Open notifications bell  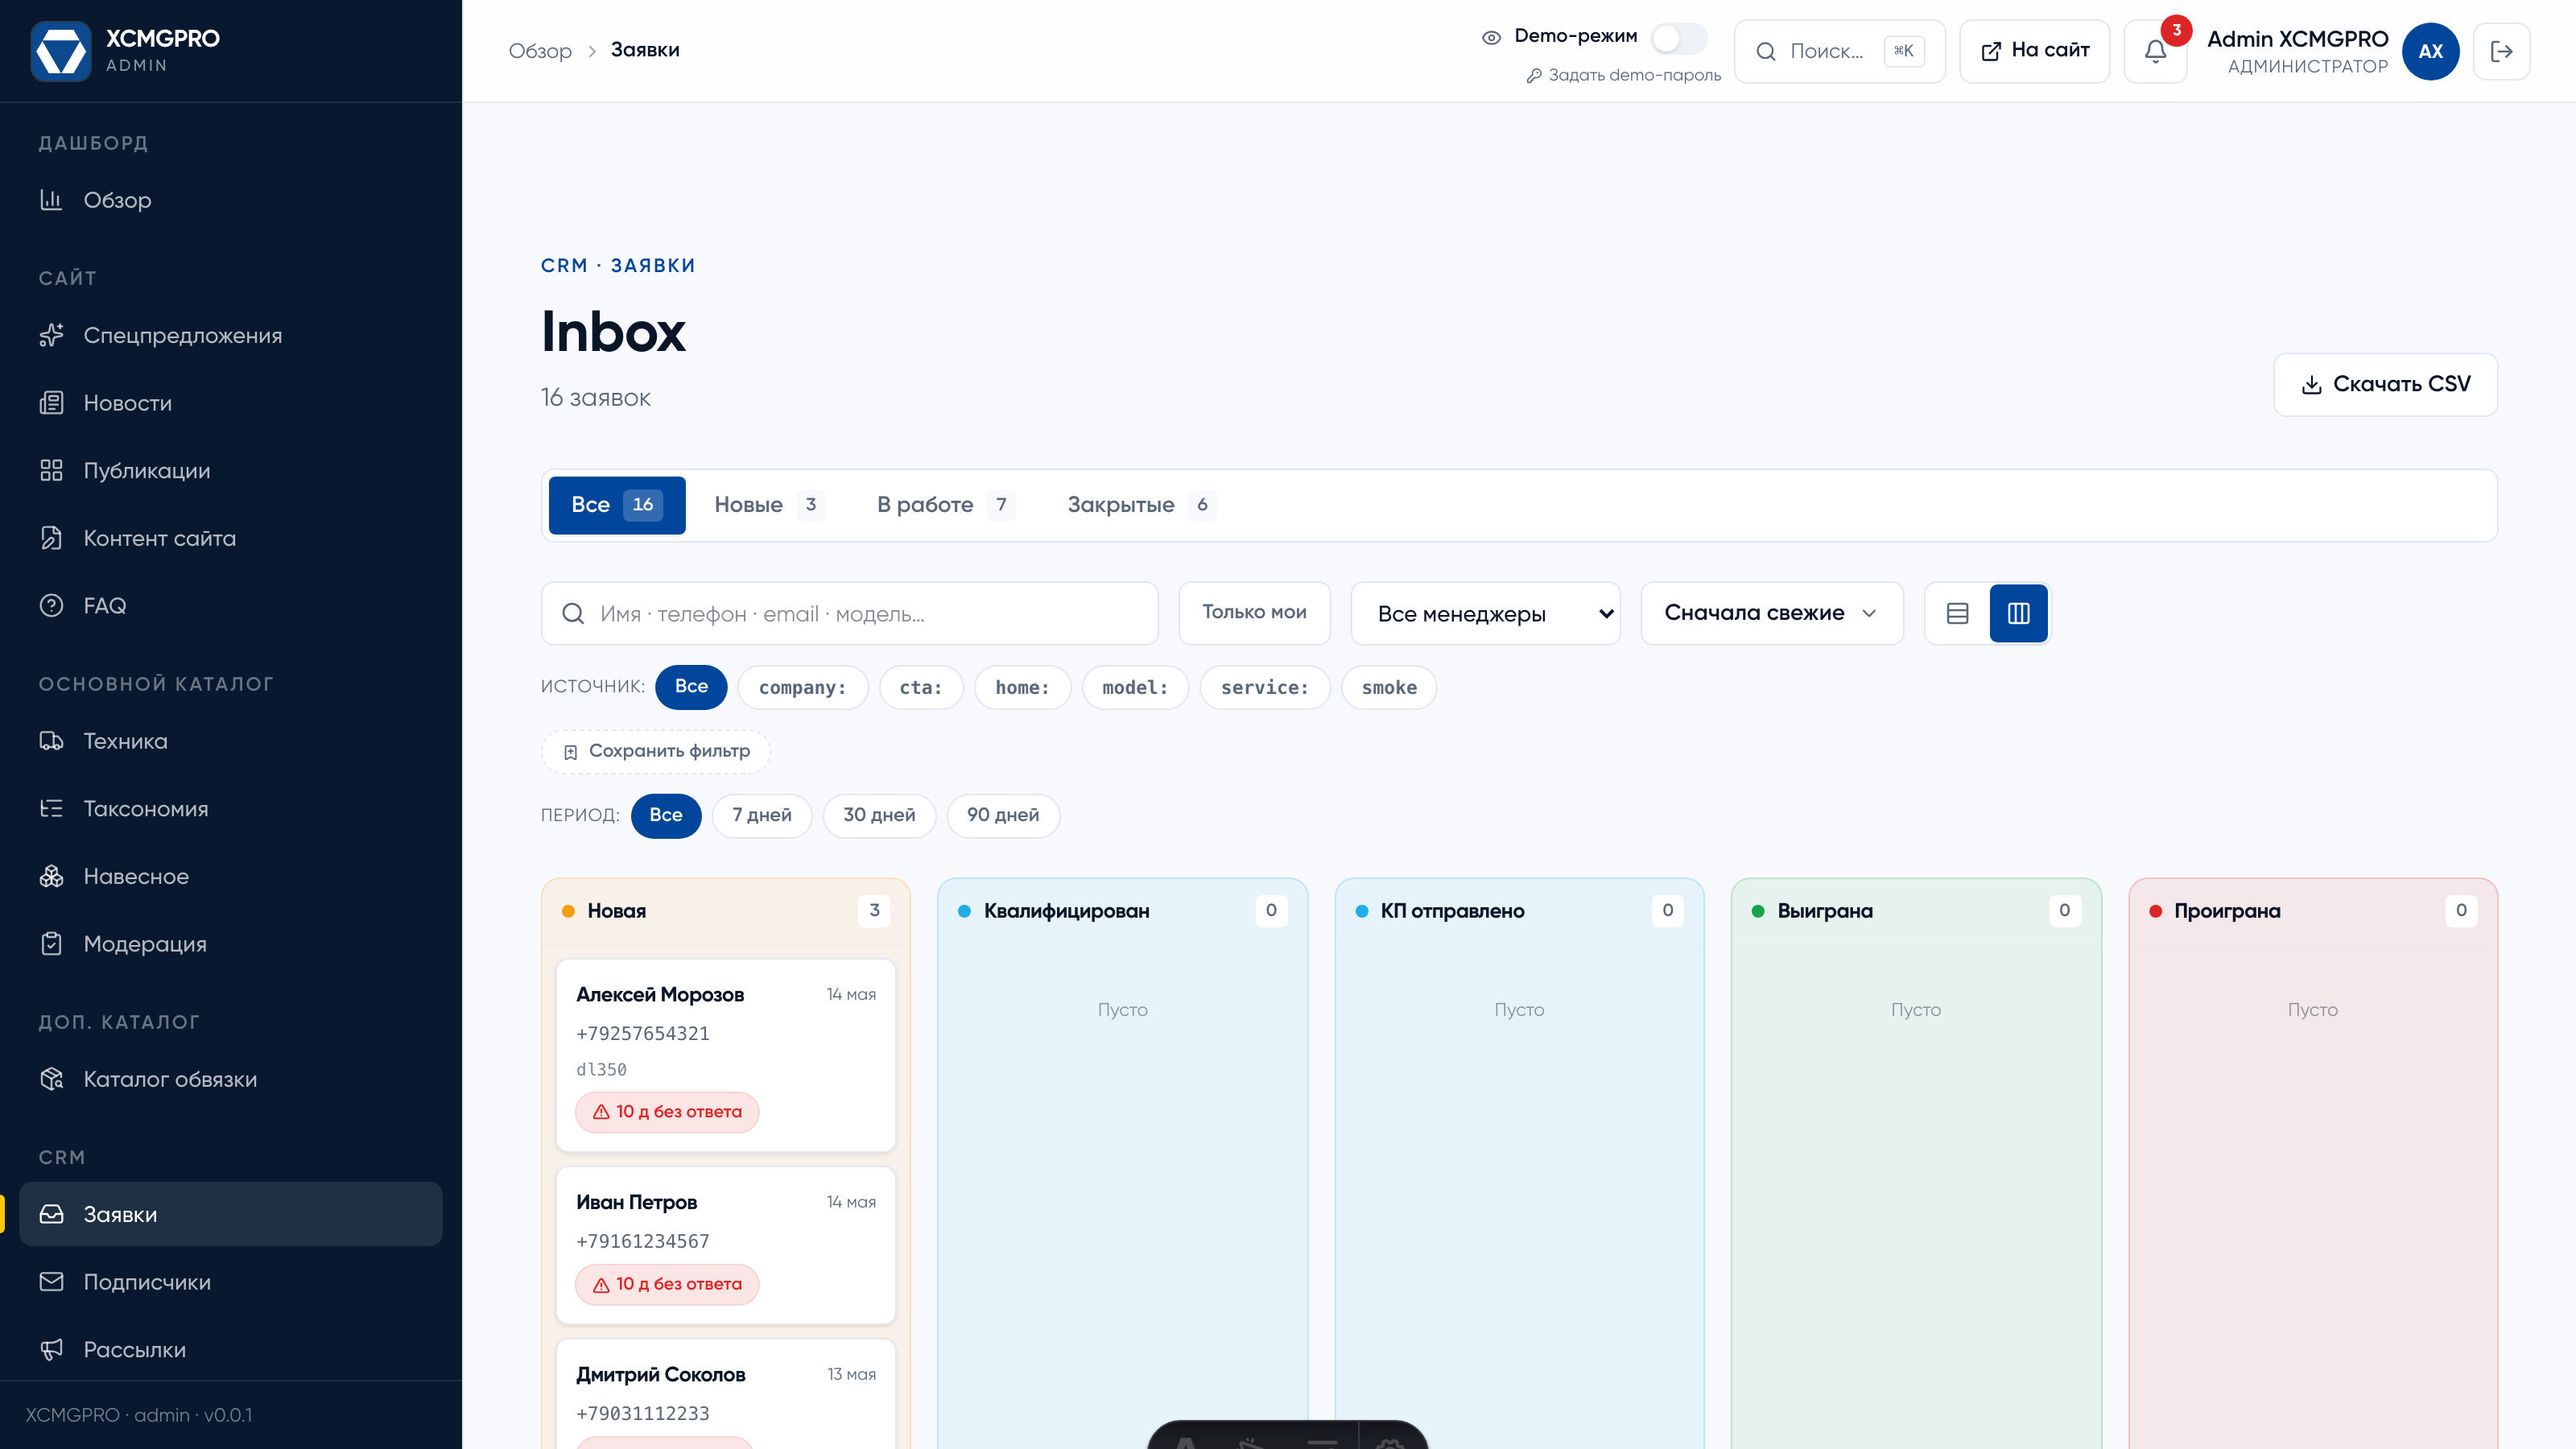point(2155,51)
